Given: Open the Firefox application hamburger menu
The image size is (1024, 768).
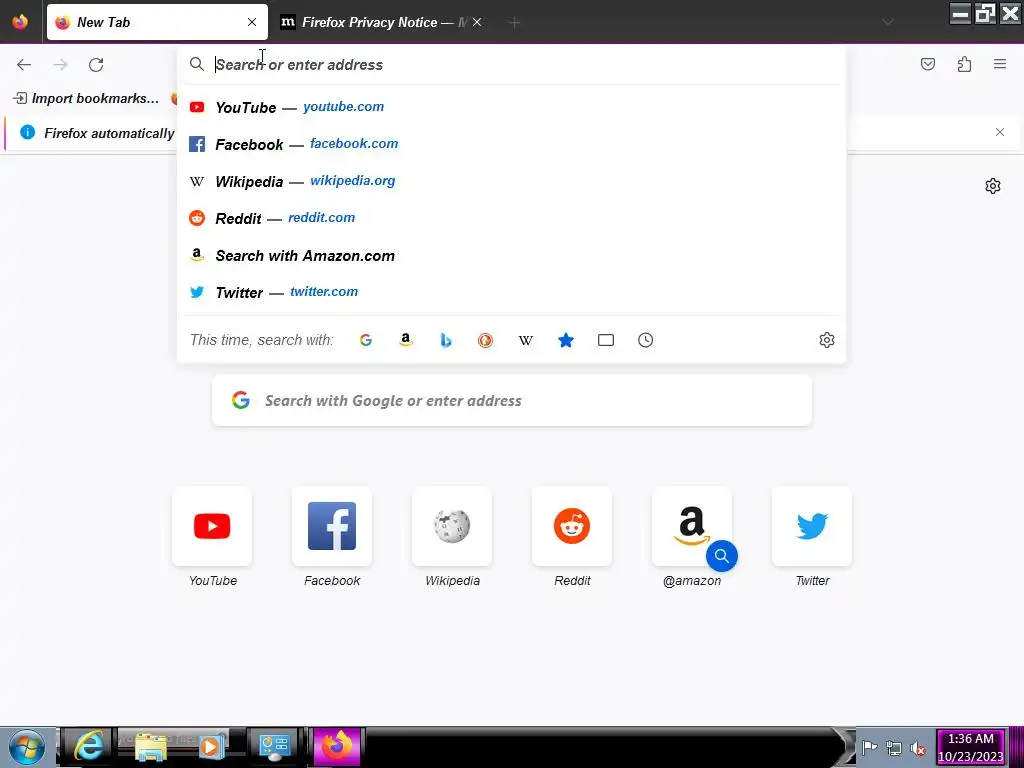Looking at the screenshot, I should point(1000,64).
